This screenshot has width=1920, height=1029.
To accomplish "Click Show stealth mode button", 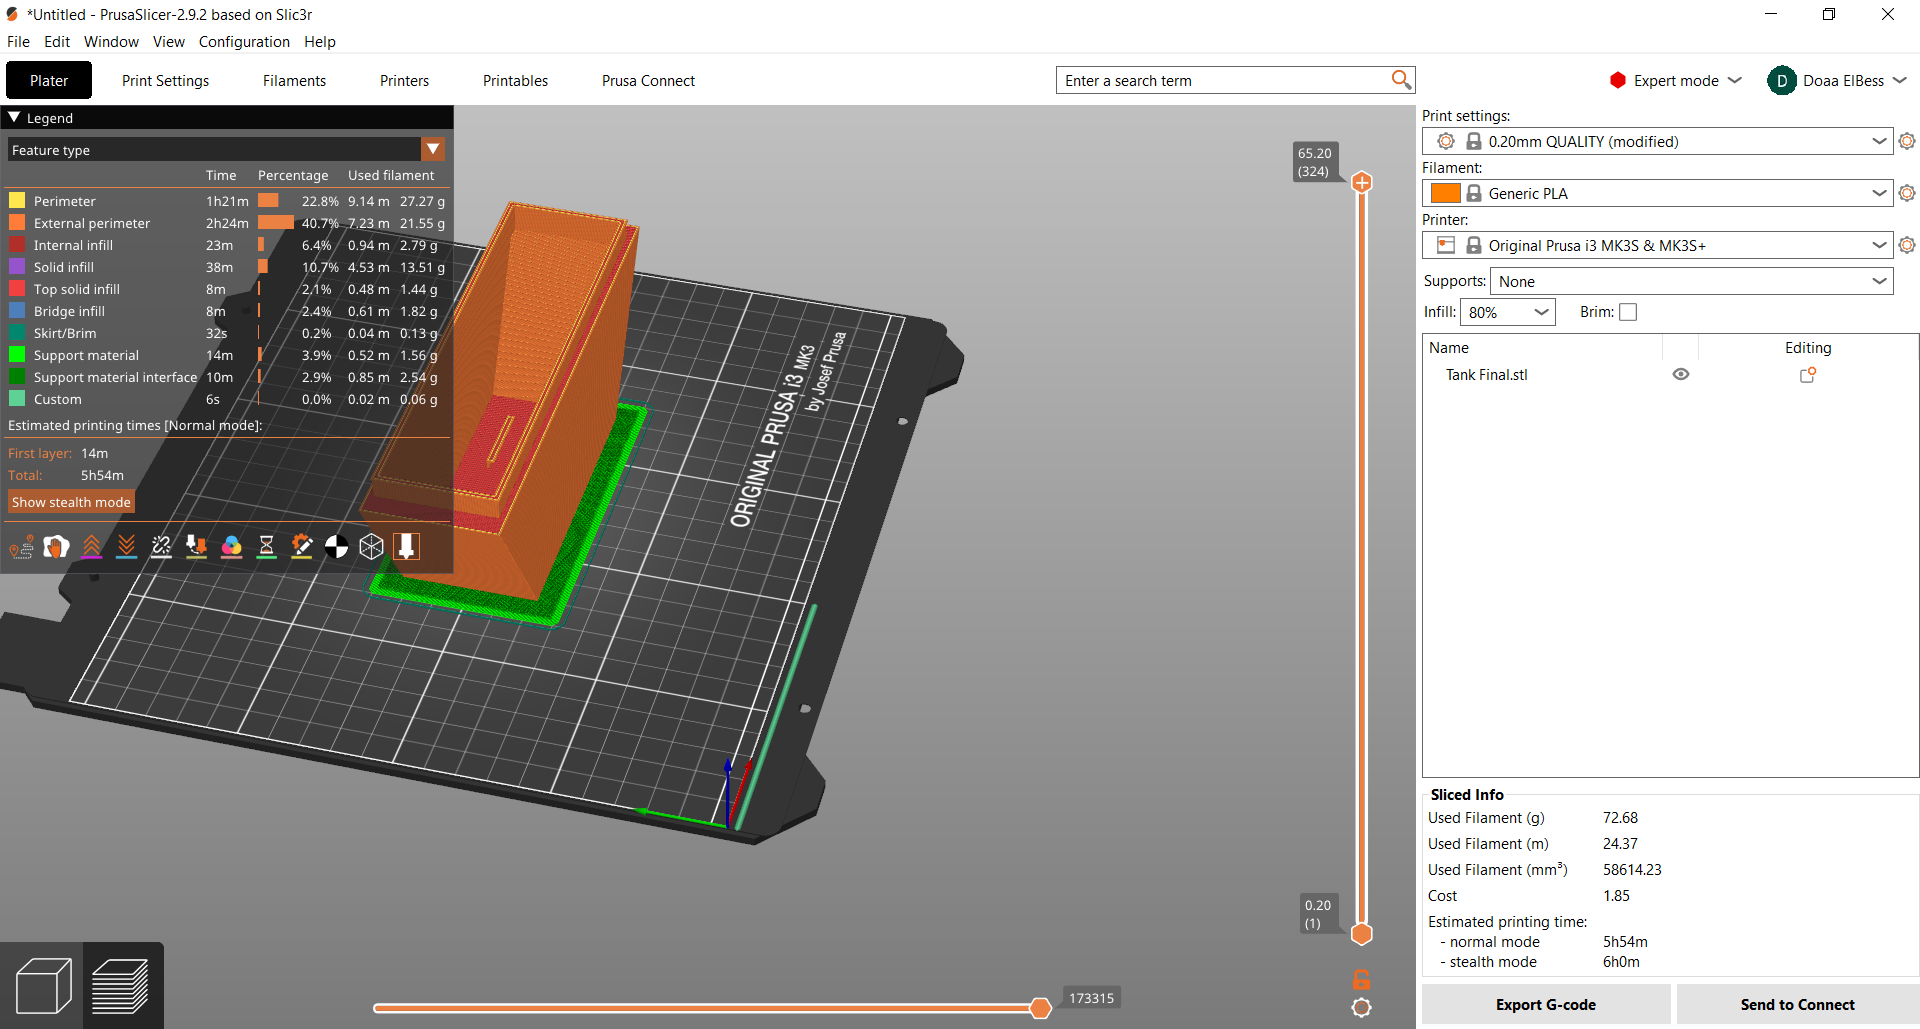I will (71, 502).
